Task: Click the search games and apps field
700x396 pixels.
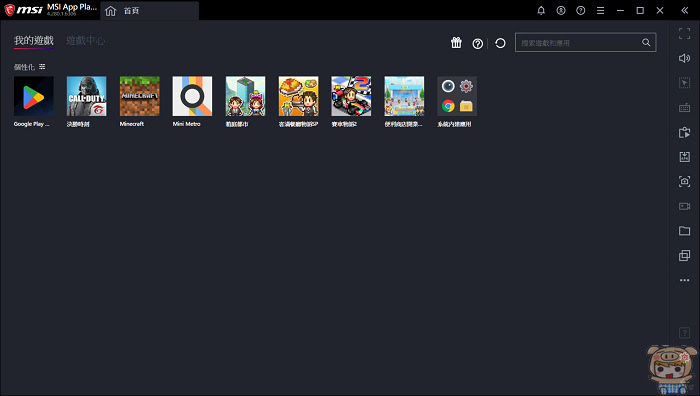Action: coord(585,42)
